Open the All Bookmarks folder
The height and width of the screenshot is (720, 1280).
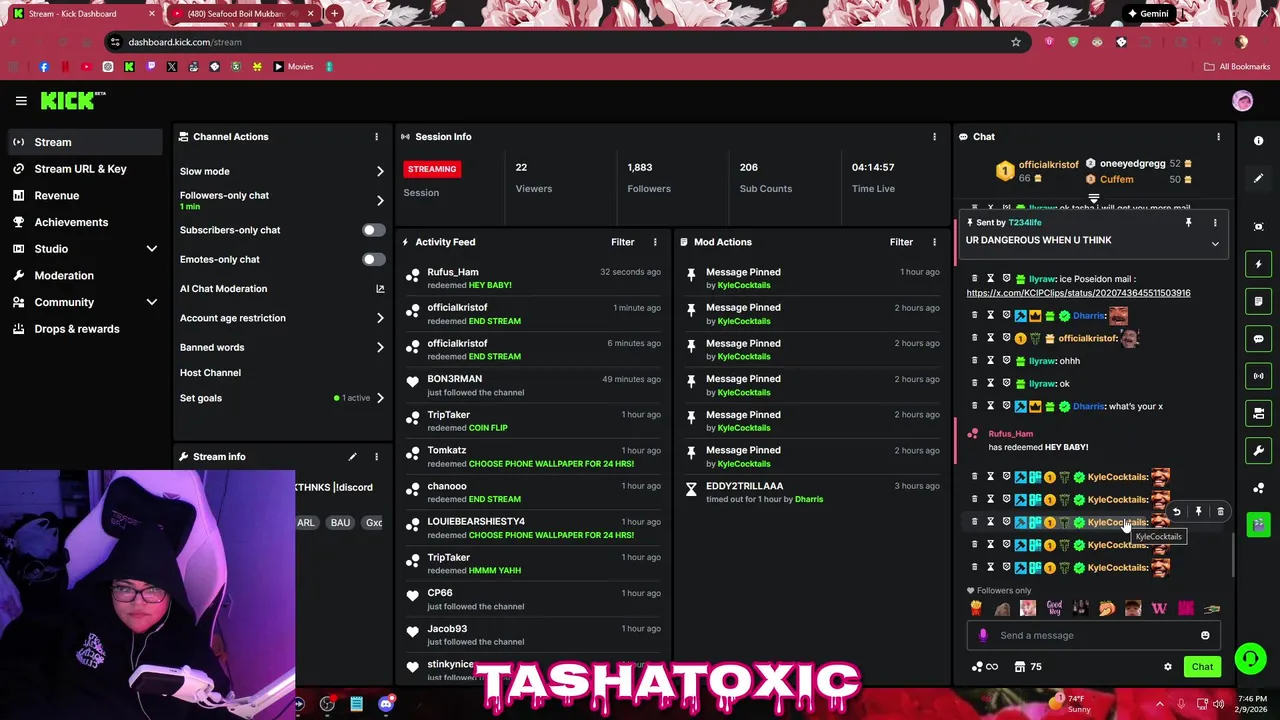pos(1237,67)
